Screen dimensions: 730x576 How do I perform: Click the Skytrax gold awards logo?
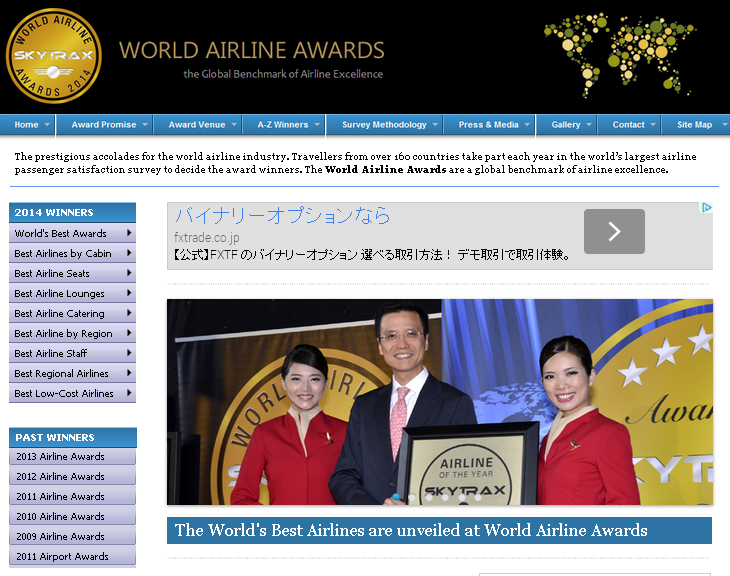pos(53,56)
